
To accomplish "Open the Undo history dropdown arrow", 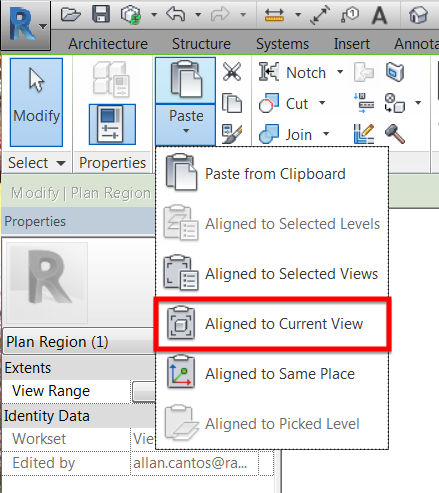I will 198,15.
